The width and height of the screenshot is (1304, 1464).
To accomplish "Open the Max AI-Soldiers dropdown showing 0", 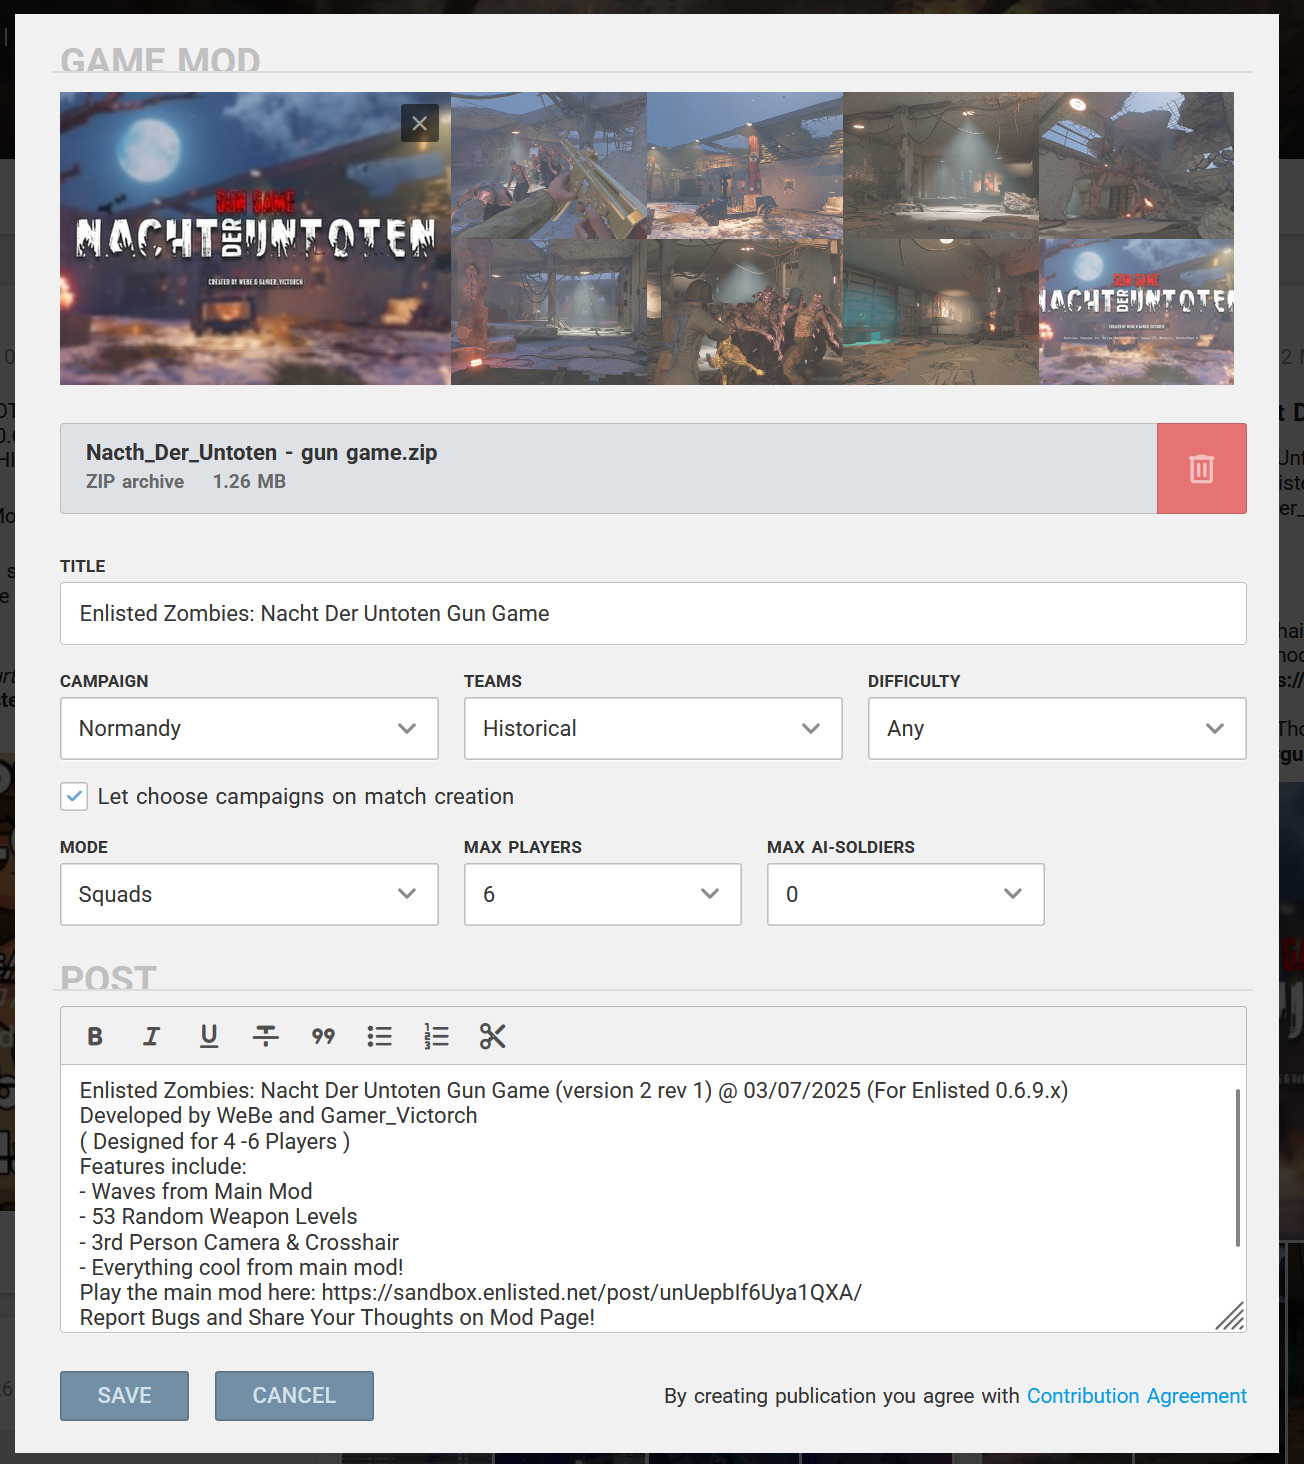I will 905,894.
